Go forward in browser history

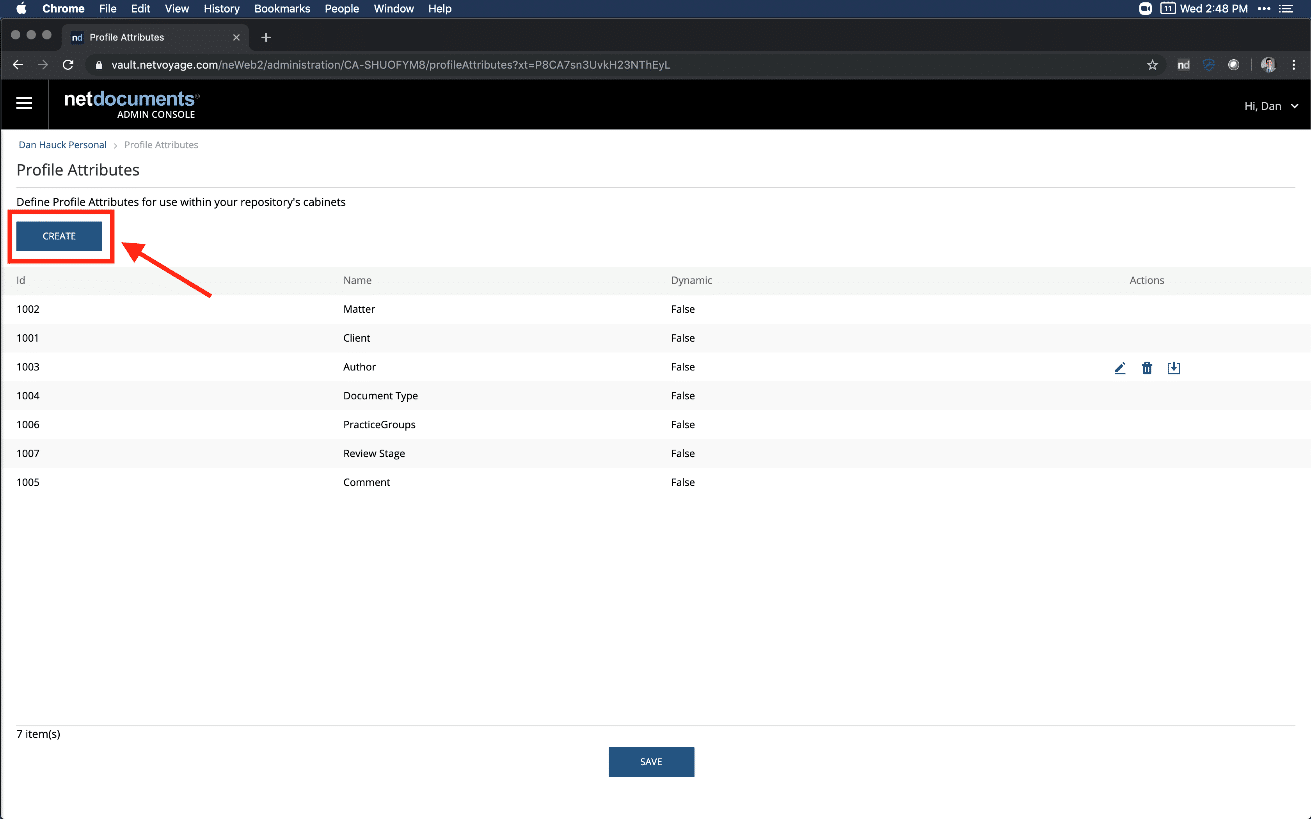[43, 65]
